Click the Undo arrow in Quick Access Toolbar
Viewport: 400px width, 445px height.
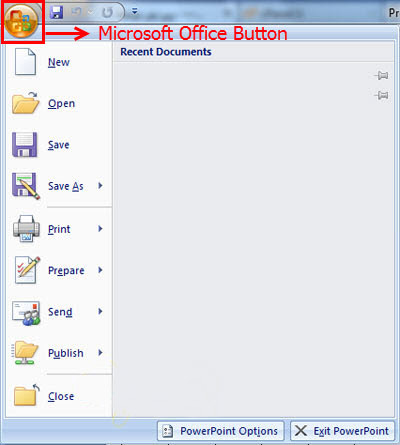click(x=76, y=12)
